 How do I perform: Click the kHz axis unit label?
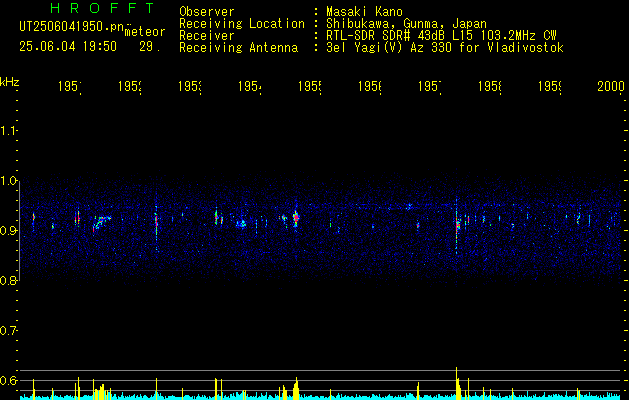pyautogui.click(x=10, y=82)
